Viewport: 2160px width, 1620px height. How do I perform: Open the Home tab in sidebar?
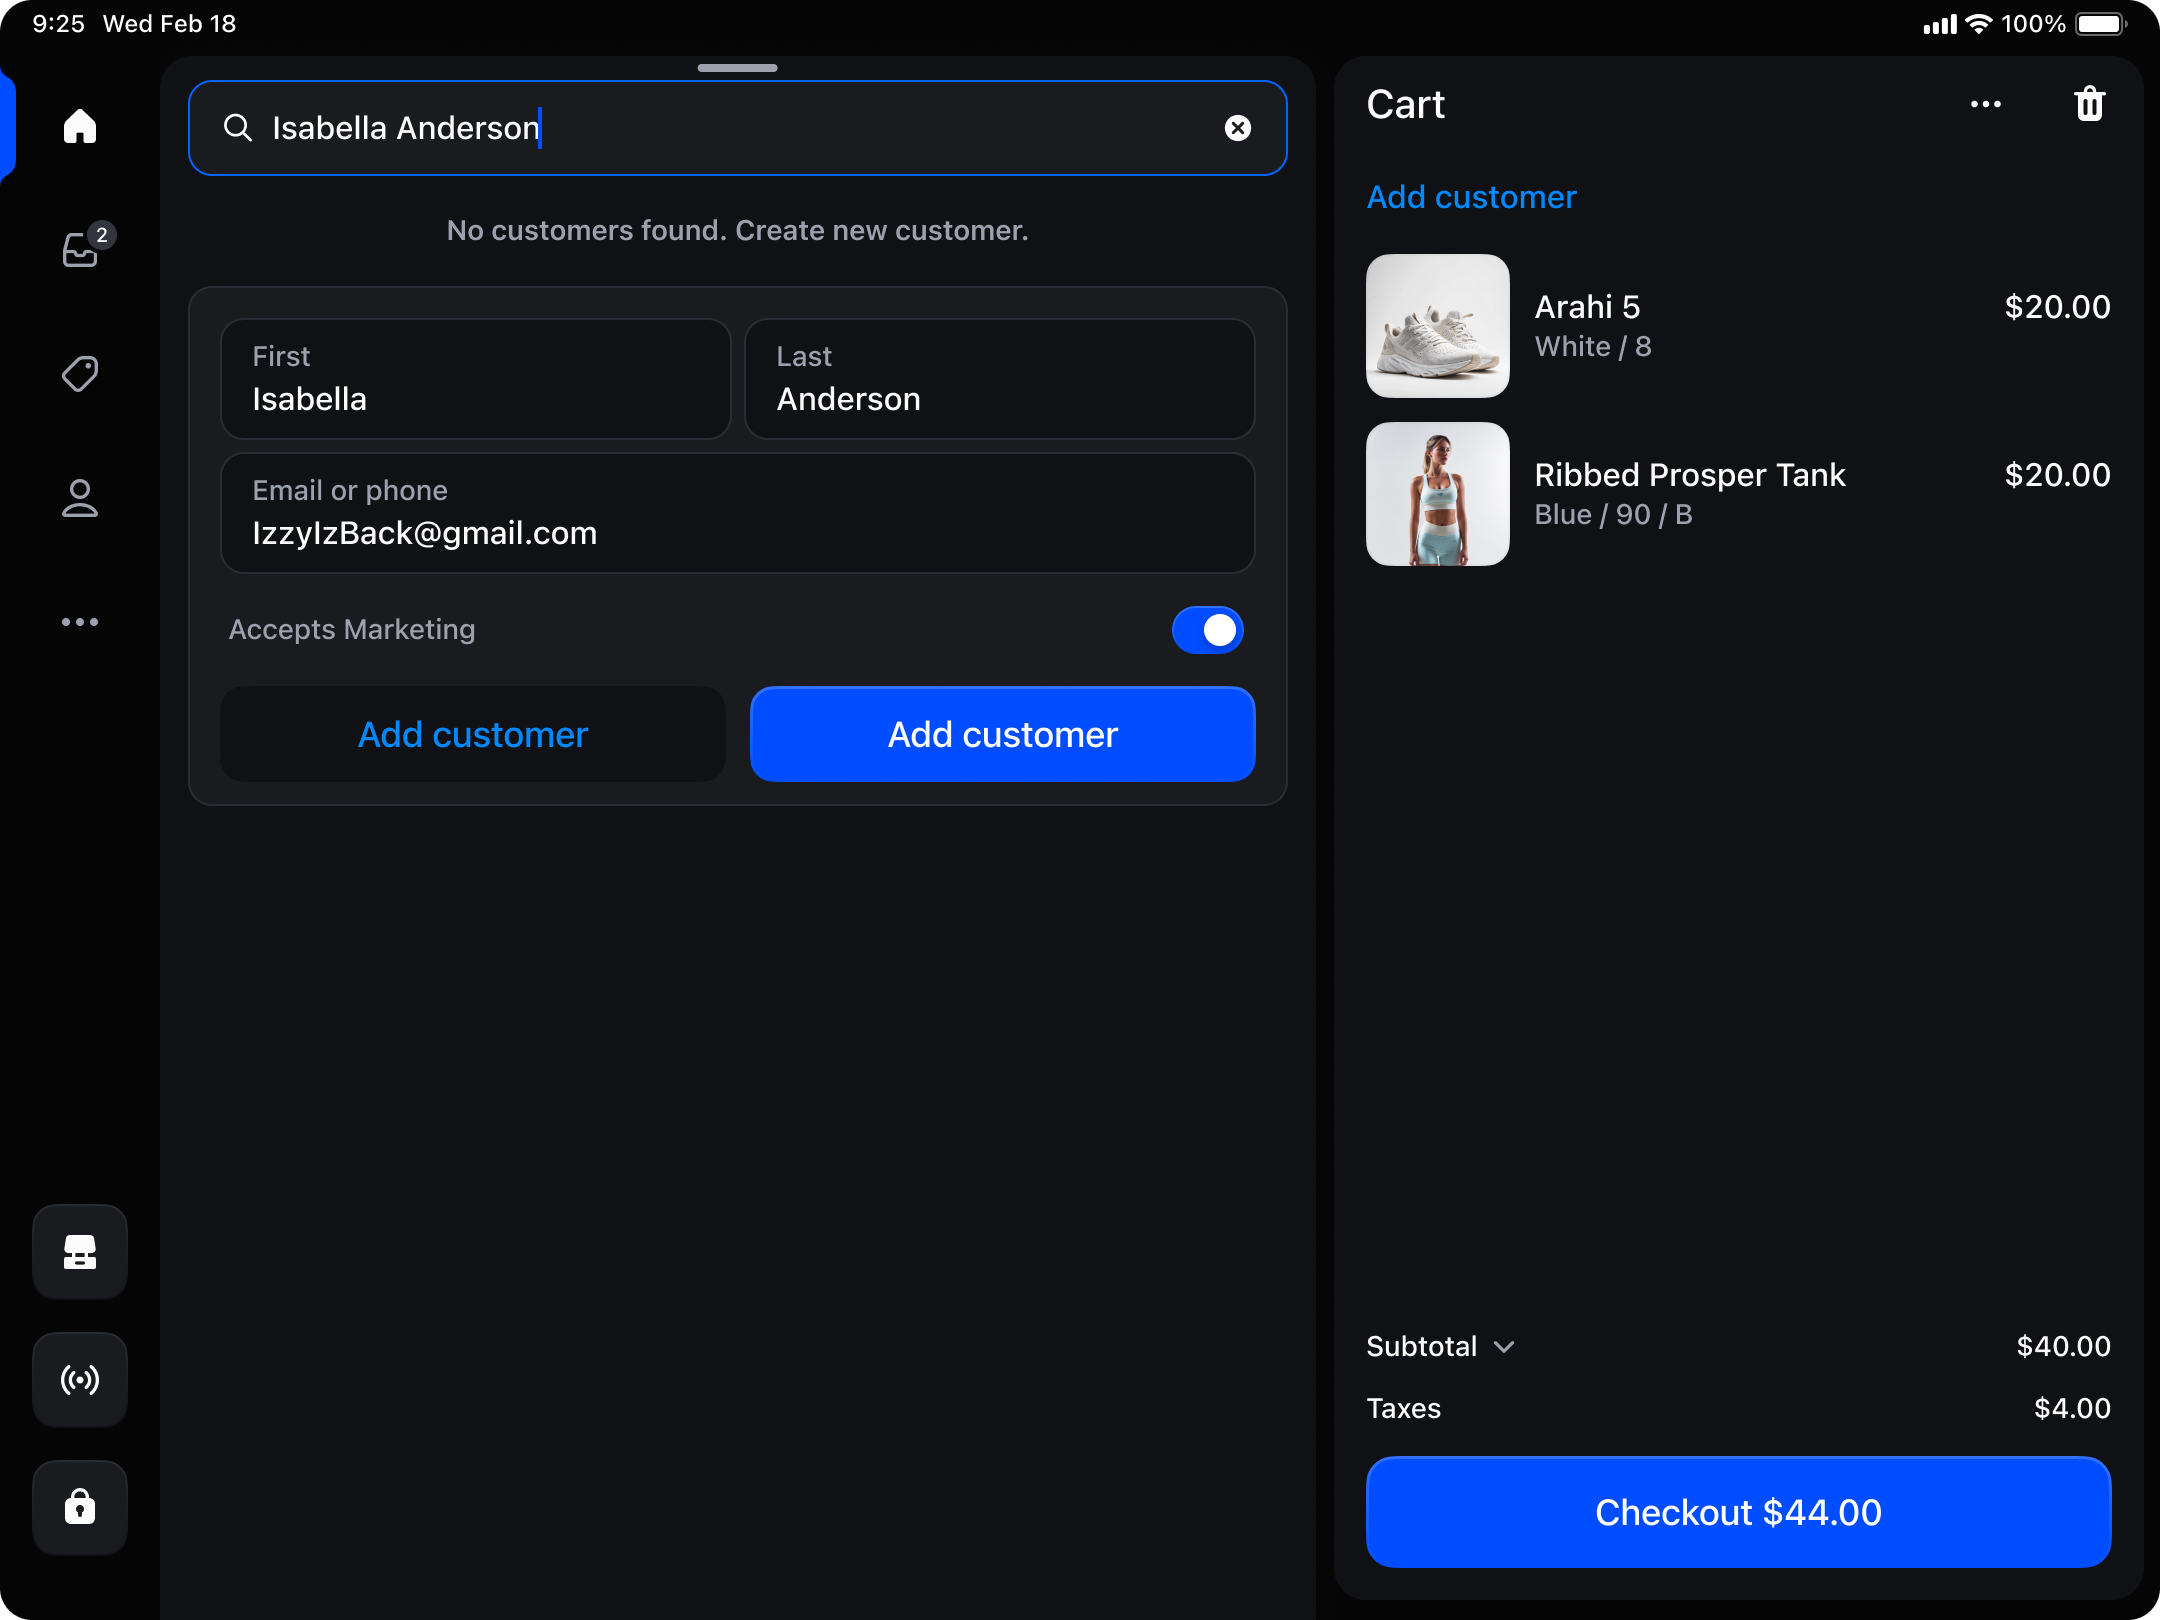[x=80, y=126]
